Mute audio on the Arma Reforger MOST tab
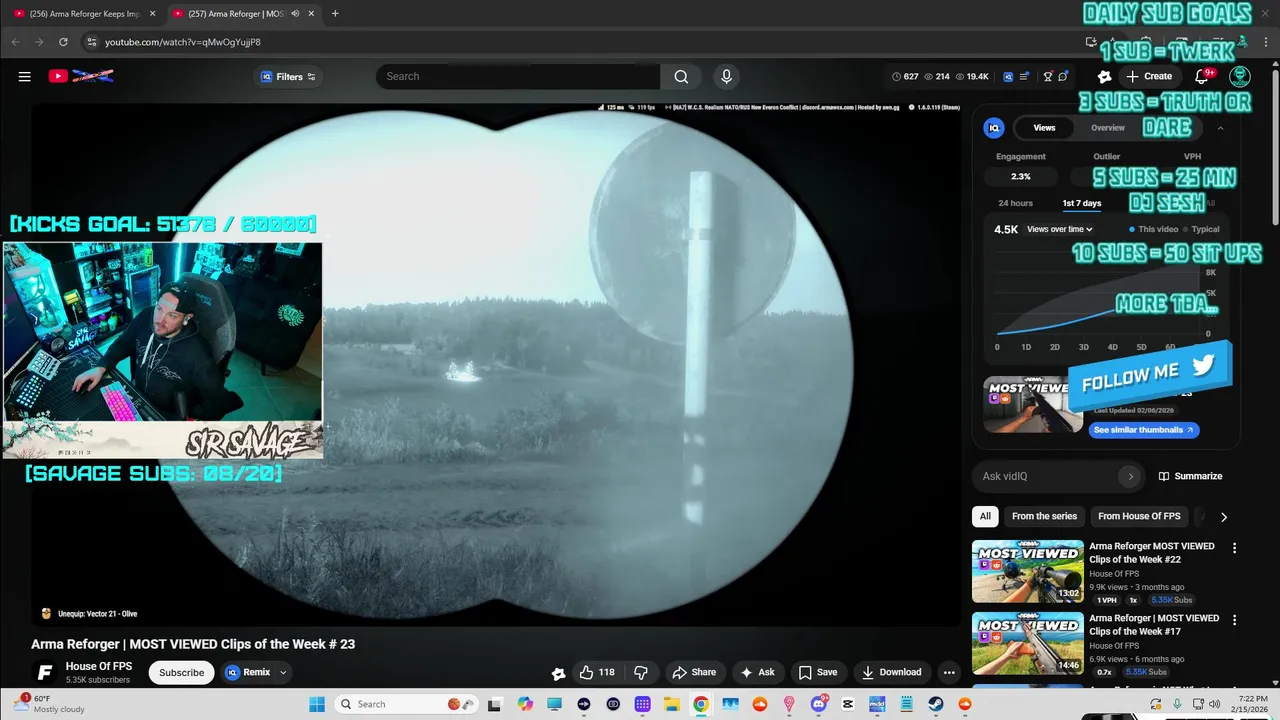This screenshot has width=1280, height=720. [x=295, y=13]
